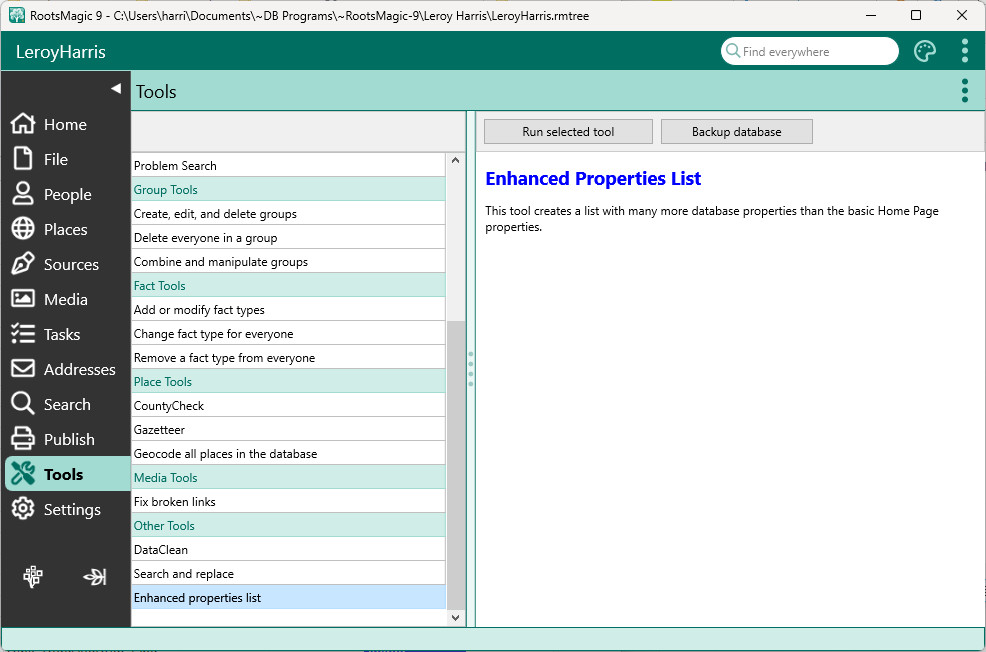Open the Sources pen icon
986x652 pixels.
[x=23, y=264]
